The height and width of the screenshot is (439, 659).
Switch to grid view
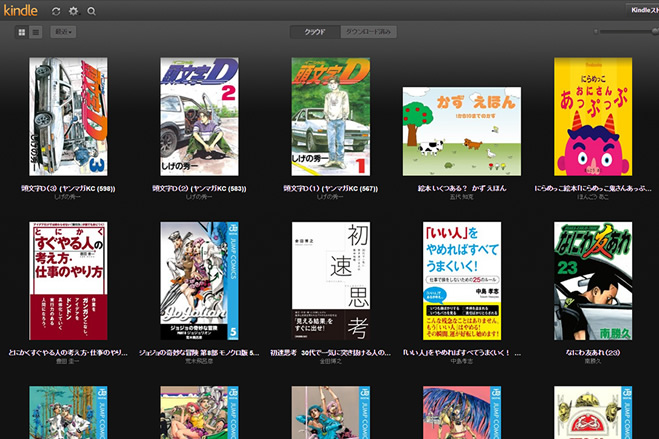[x=22, y=32]
